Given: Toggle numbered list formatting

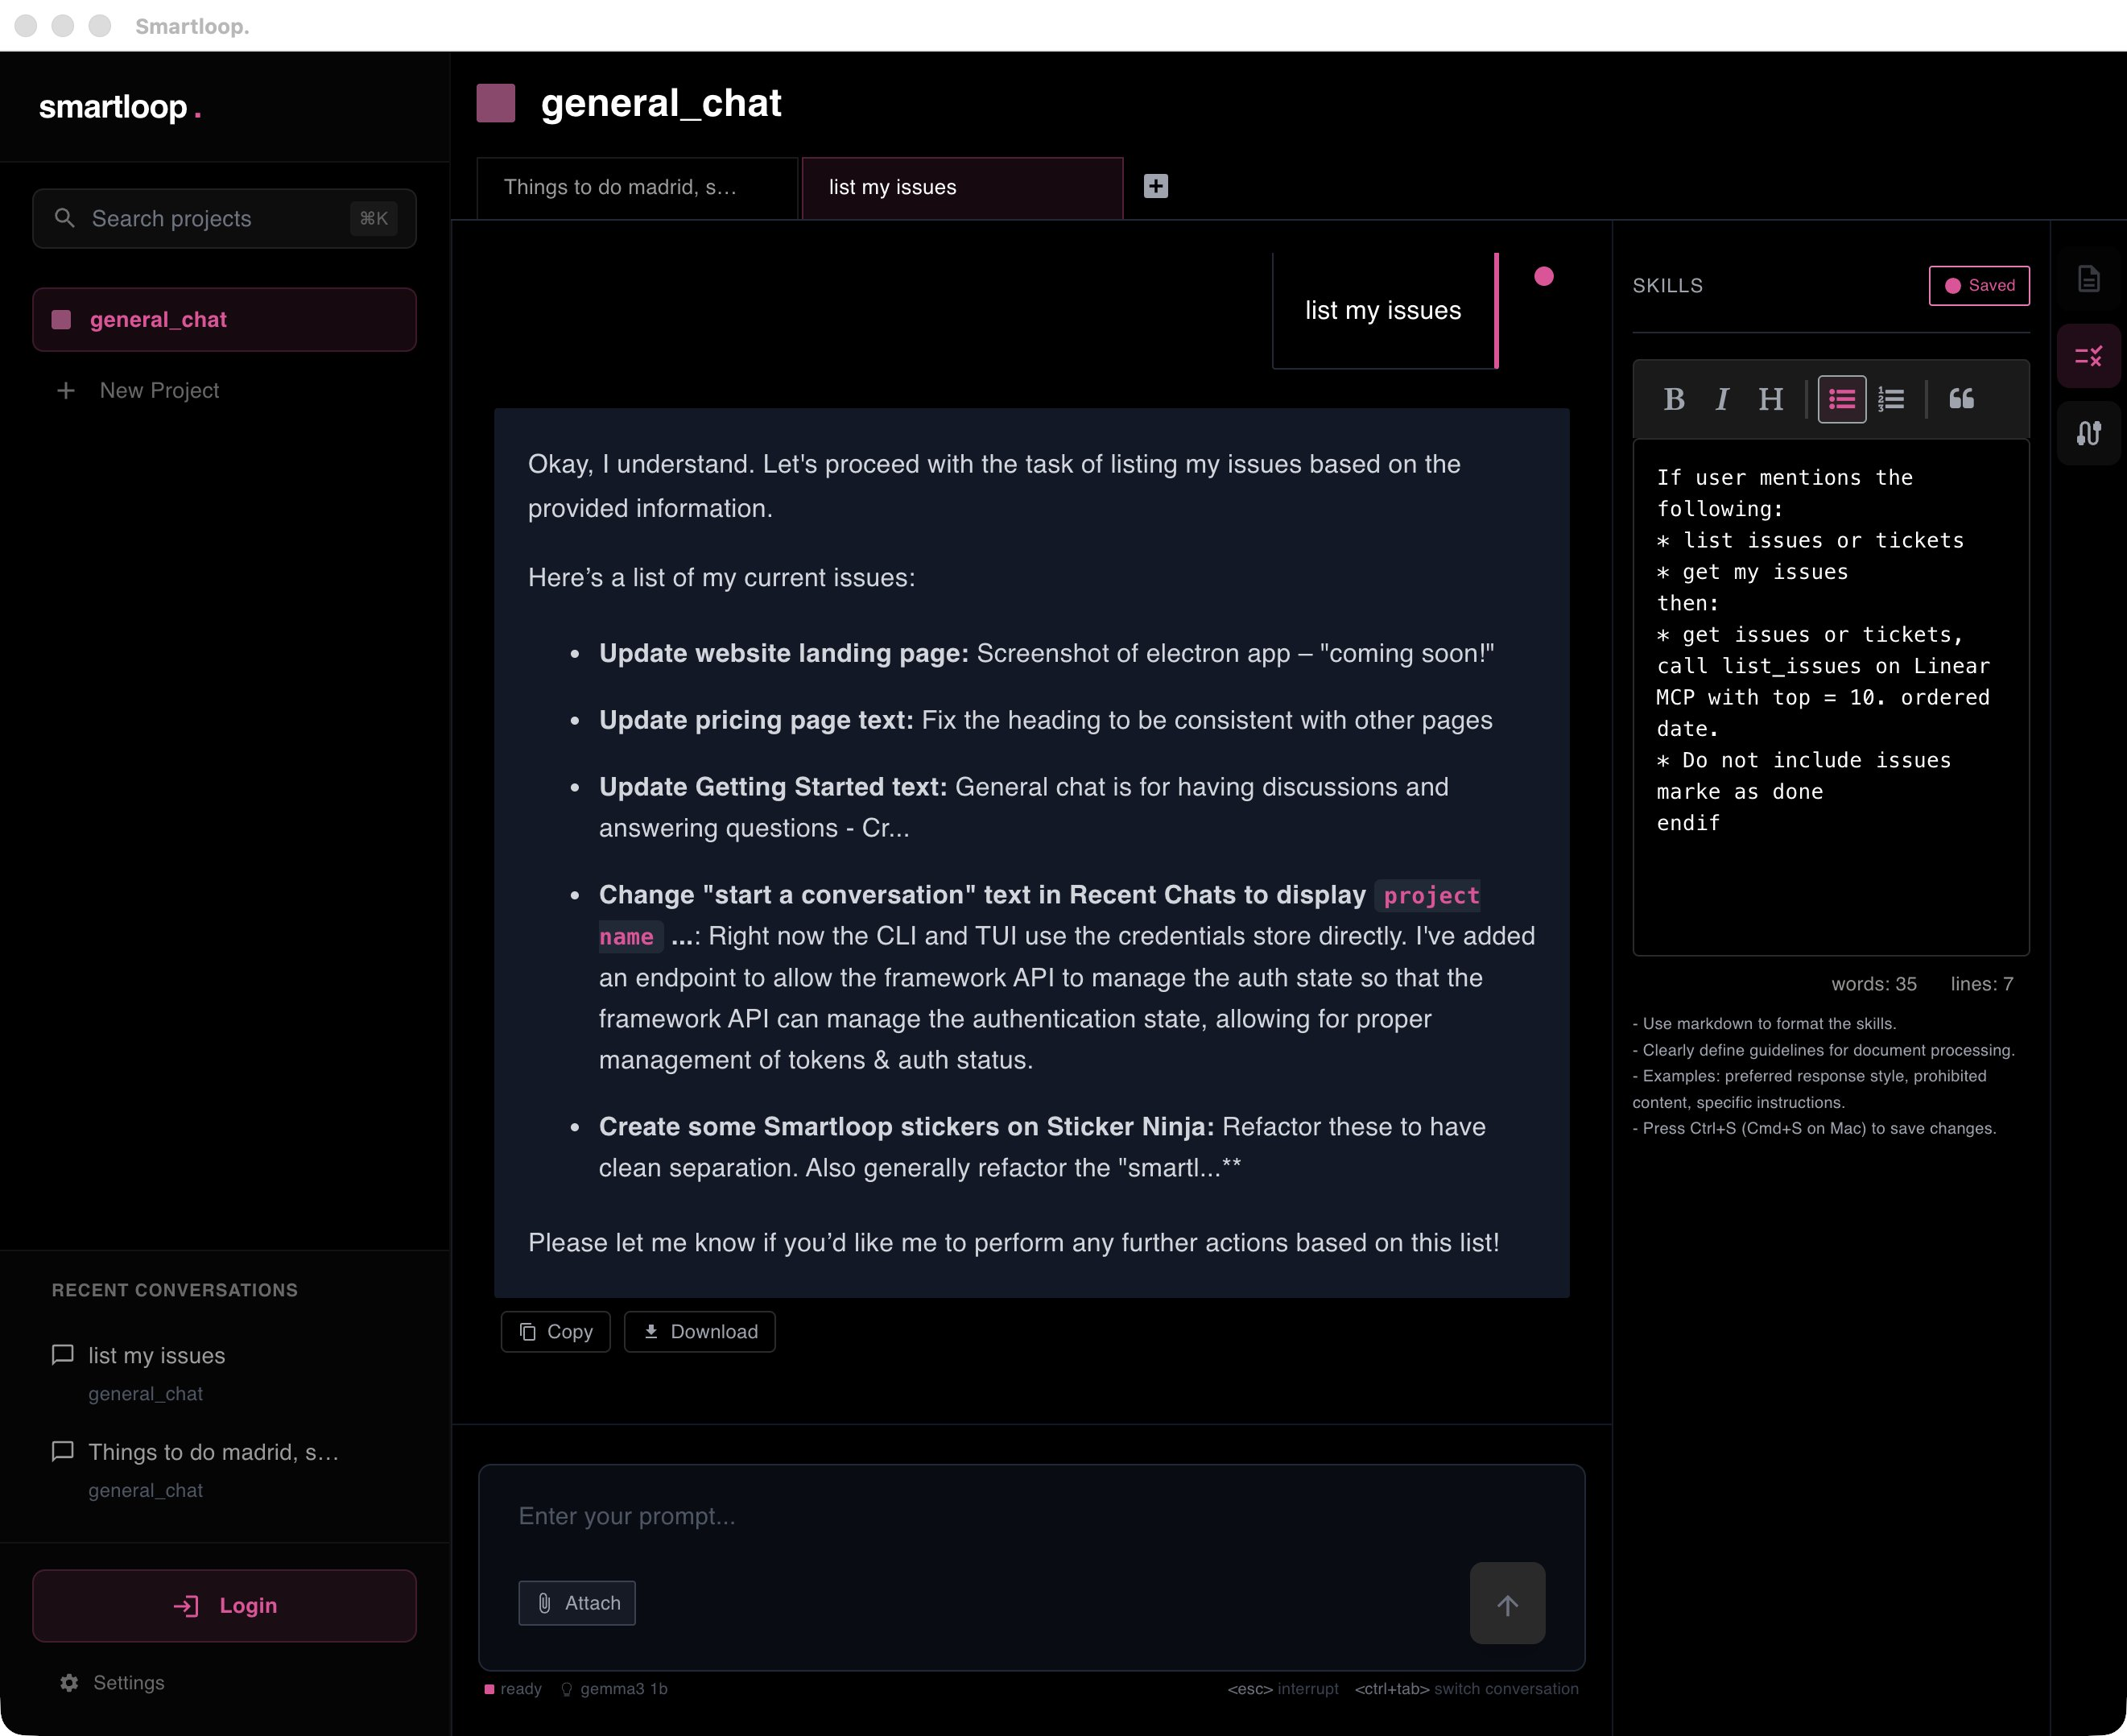Looking at the screenshot, I should click(x=1890, y=399).
